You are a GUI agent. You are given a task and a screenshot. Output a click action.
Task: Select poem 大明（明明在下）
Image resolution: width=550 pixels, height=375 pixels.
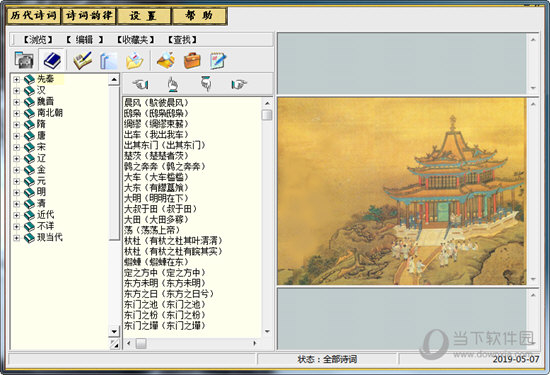tap(156, 198)
